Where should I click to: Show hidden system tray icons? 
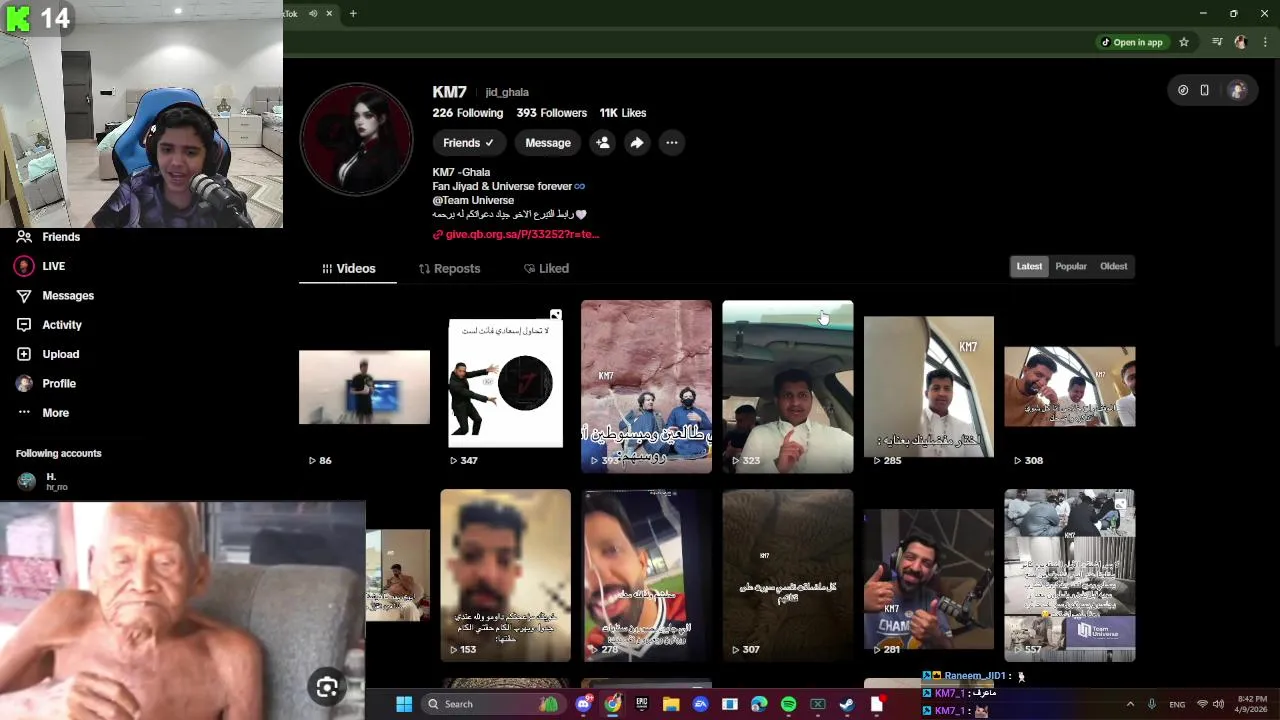tap(1131, 704)
